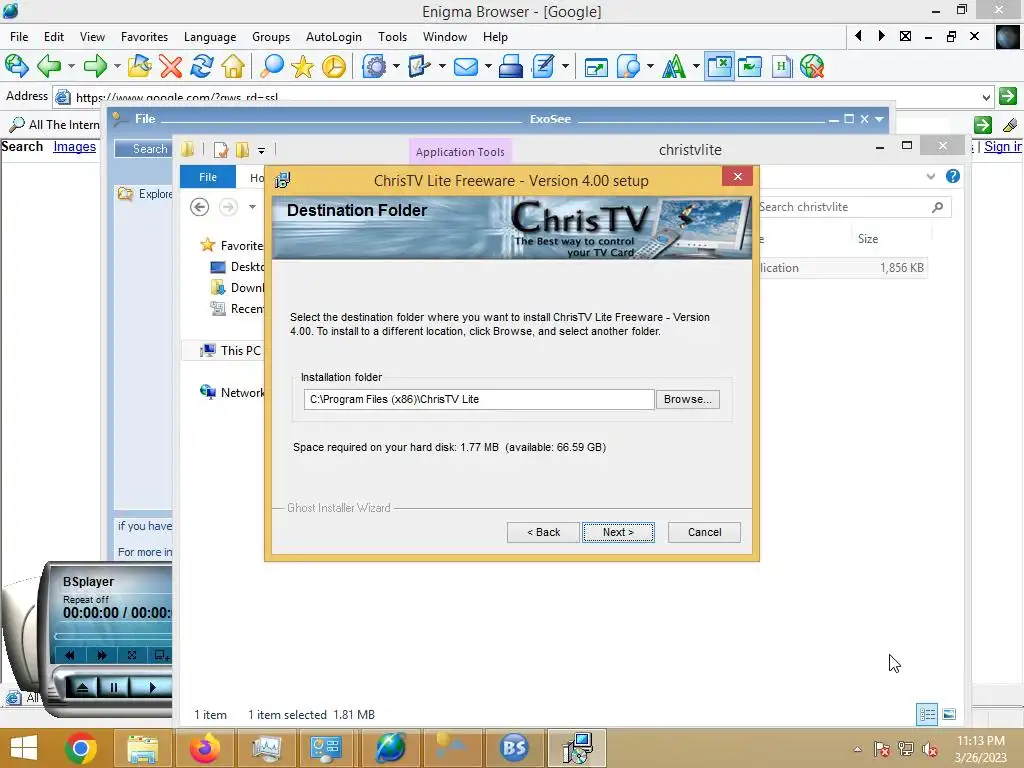Screen dimensions: 1024x768
Task: Click the Windows Start button
Action: coord(24,748)
